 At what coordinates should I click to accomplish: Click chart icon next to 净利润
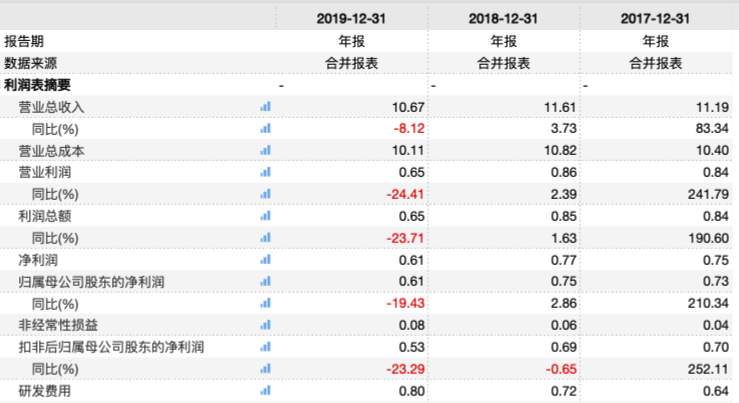pyautogui.click(x=265, y=260)
